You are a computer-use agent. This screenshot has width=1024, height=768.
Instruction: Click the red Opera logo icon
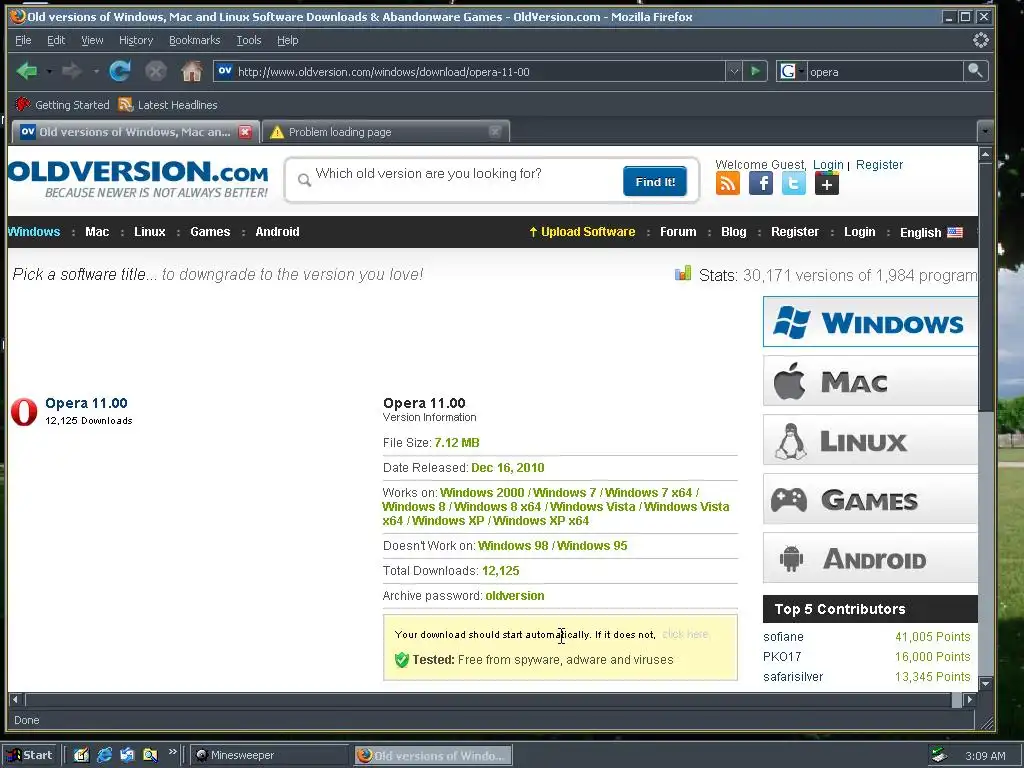click(24, 411)
